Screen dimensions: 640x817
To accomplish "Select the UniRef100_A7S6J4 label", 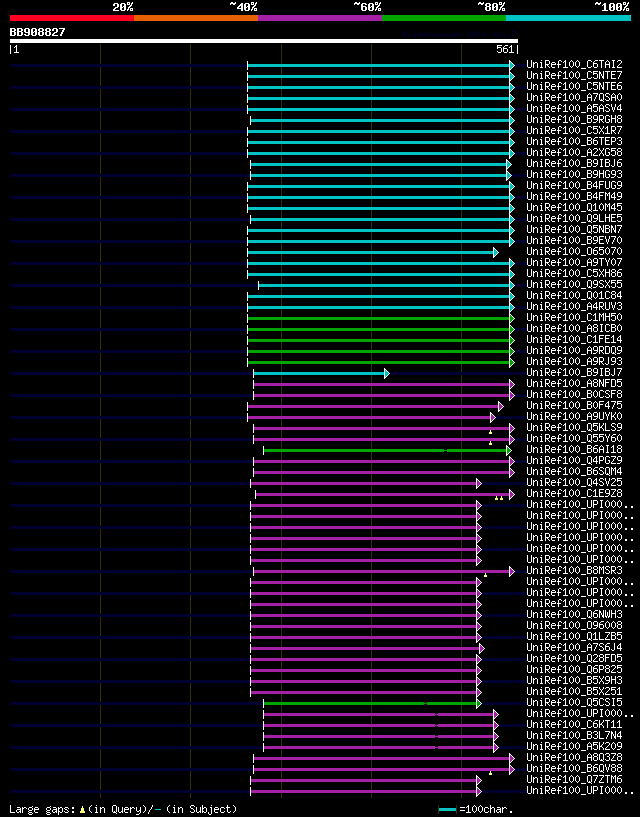I will [x=574, y=647].
